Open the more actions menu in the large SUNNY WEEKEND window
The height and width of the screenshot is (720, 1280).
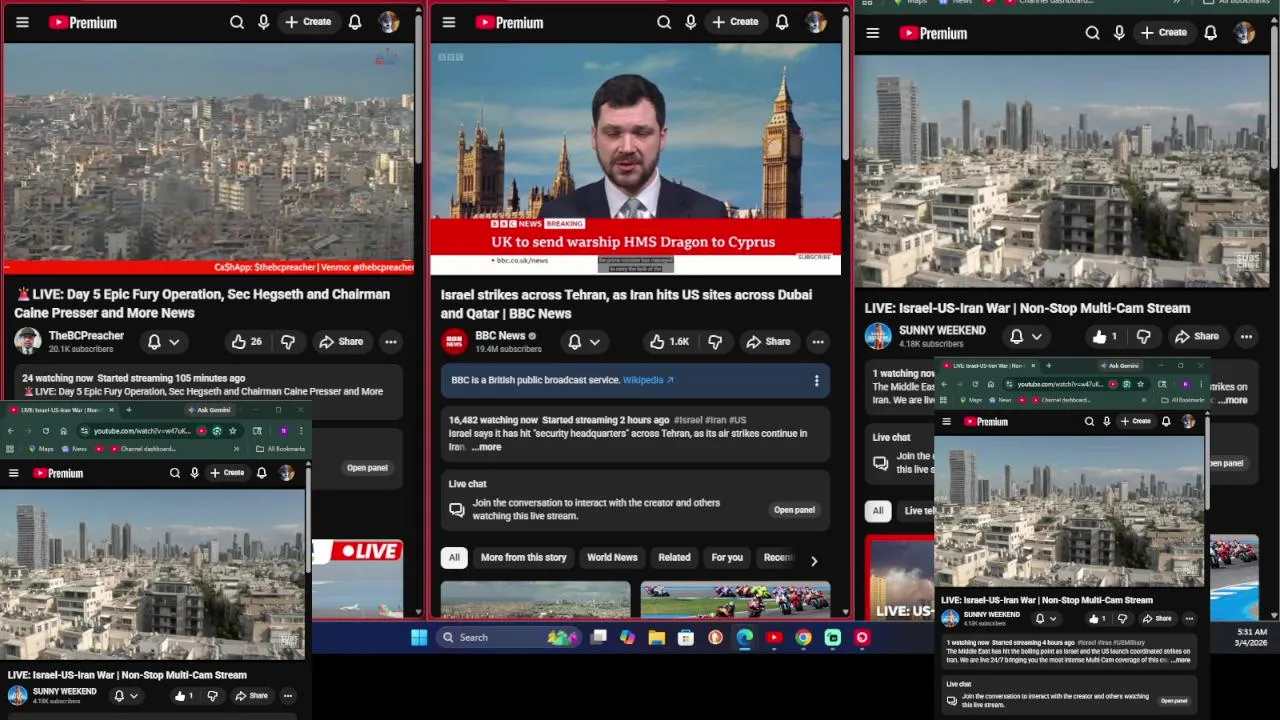(1246, 337)
